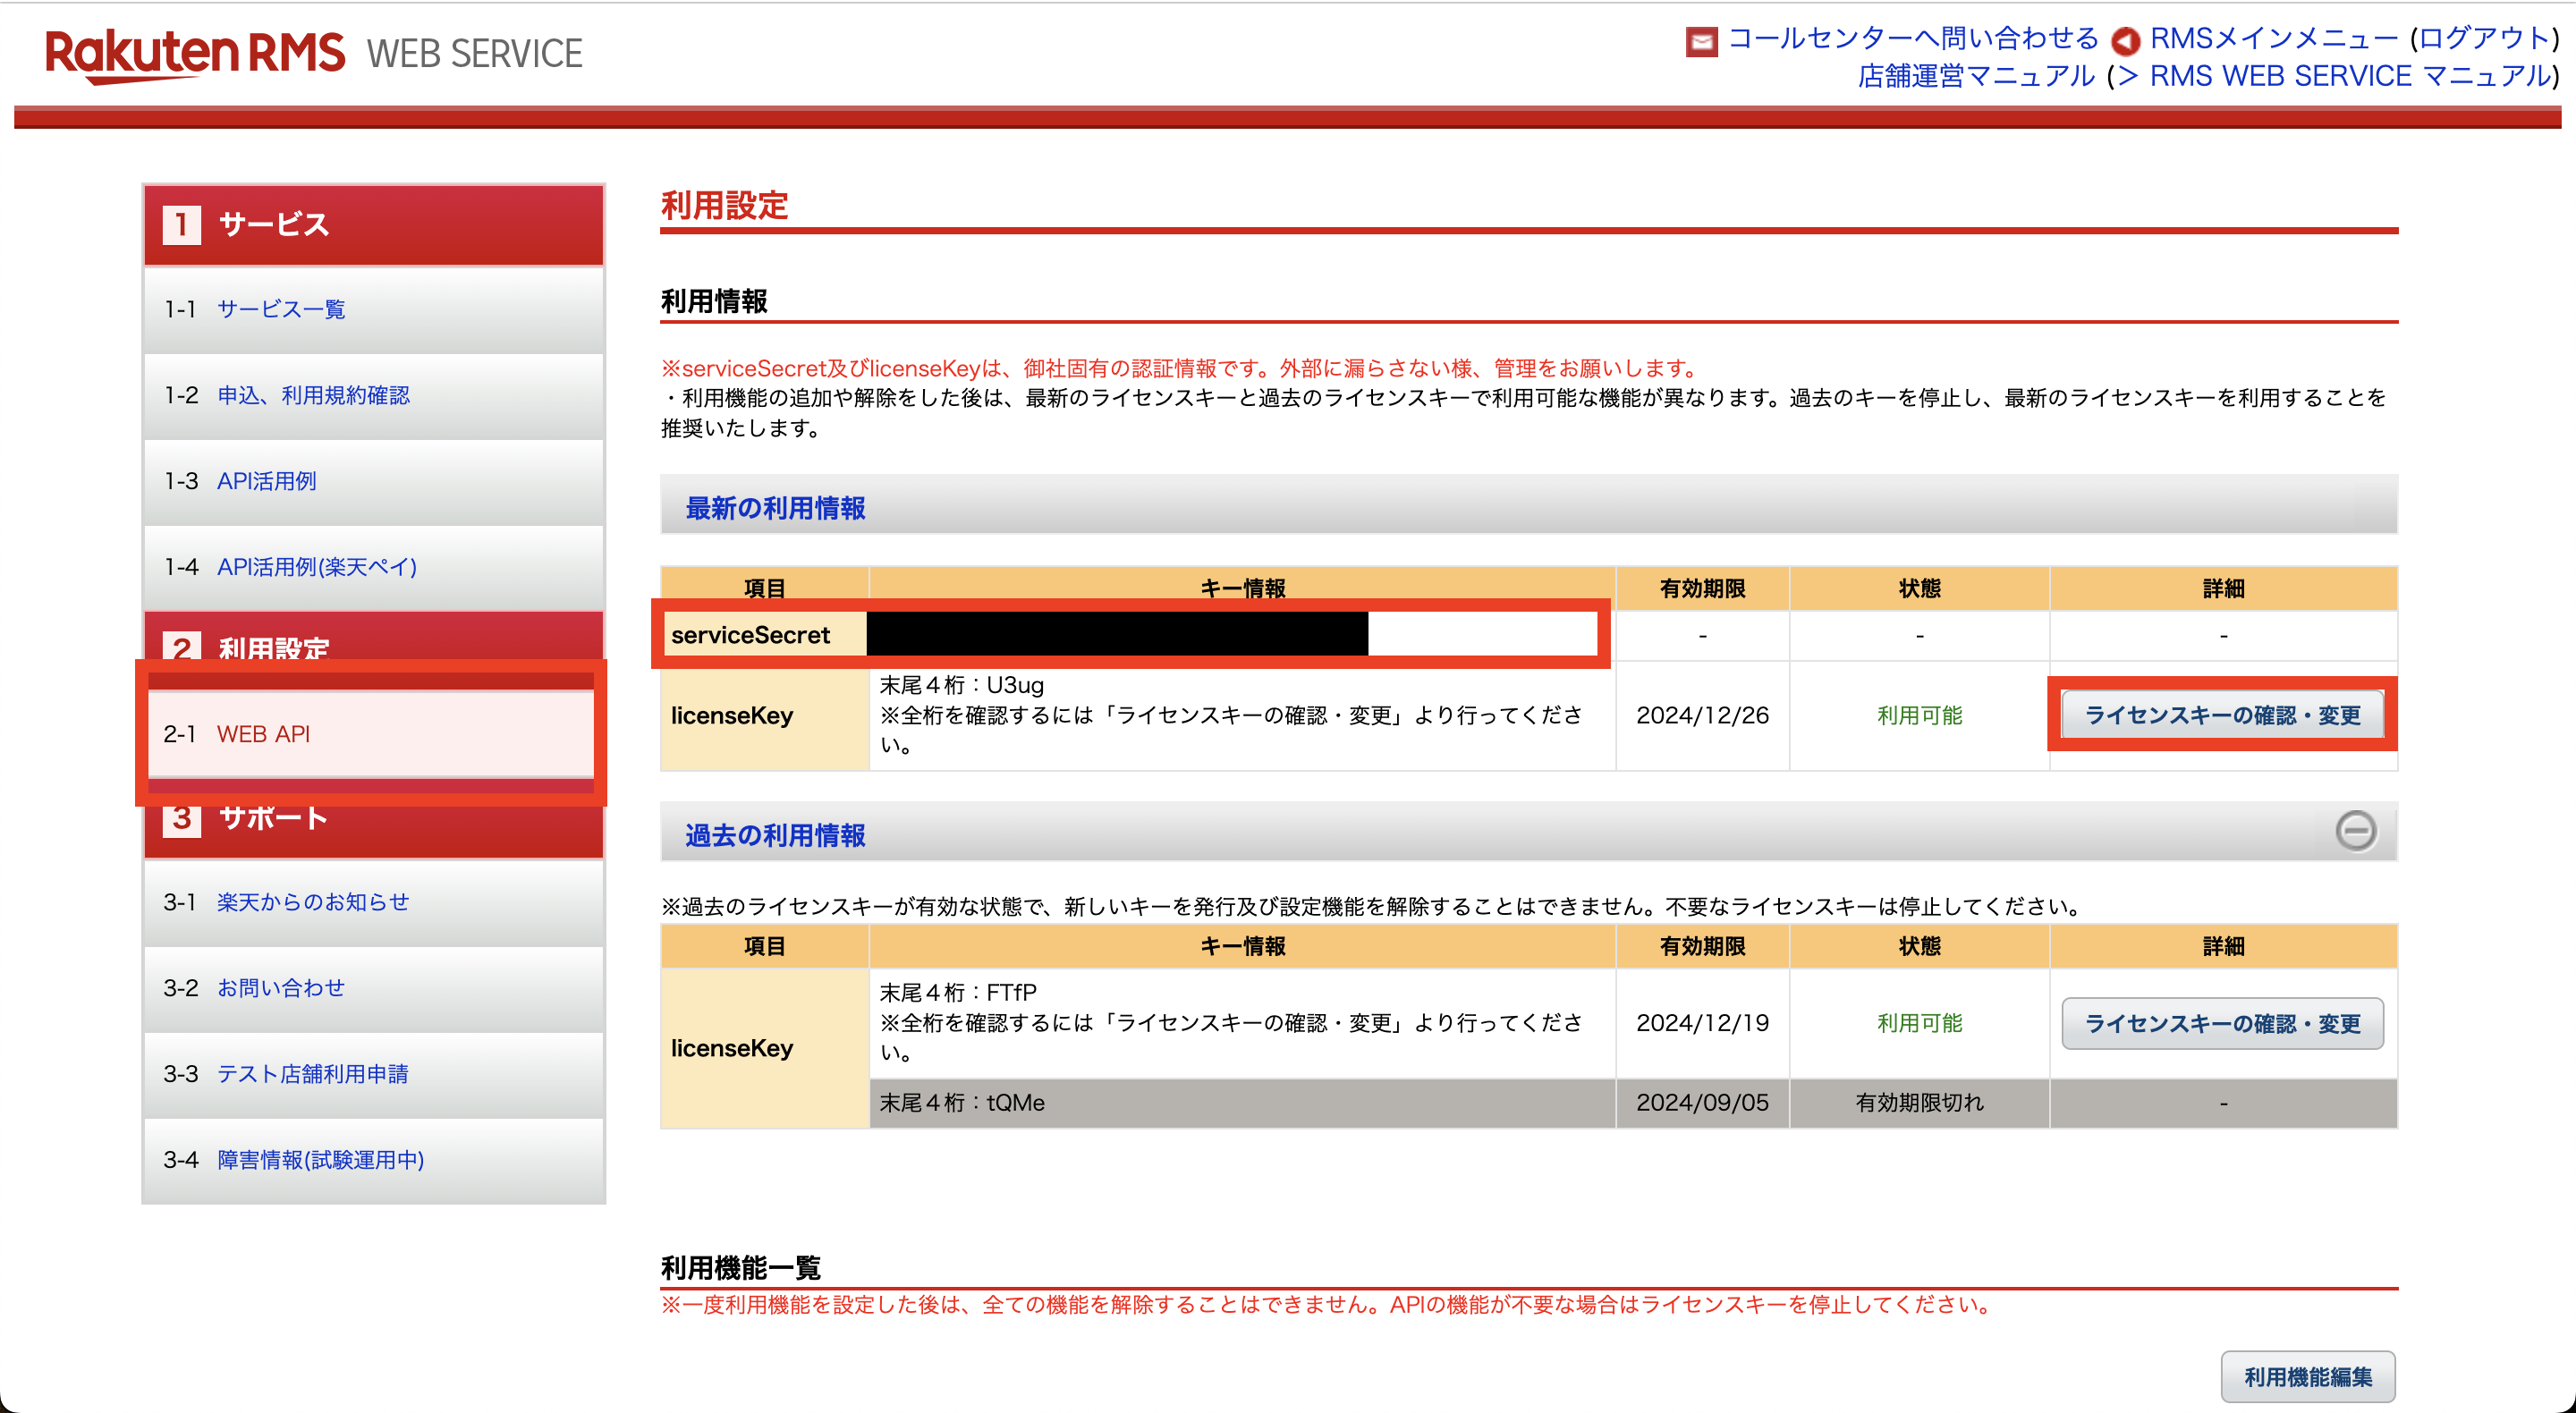The width and height of the screenshot is (2576, 1413).
Task: Select 1-2 申込、利用規約確認 menu item
Action: tap(313, 395)
